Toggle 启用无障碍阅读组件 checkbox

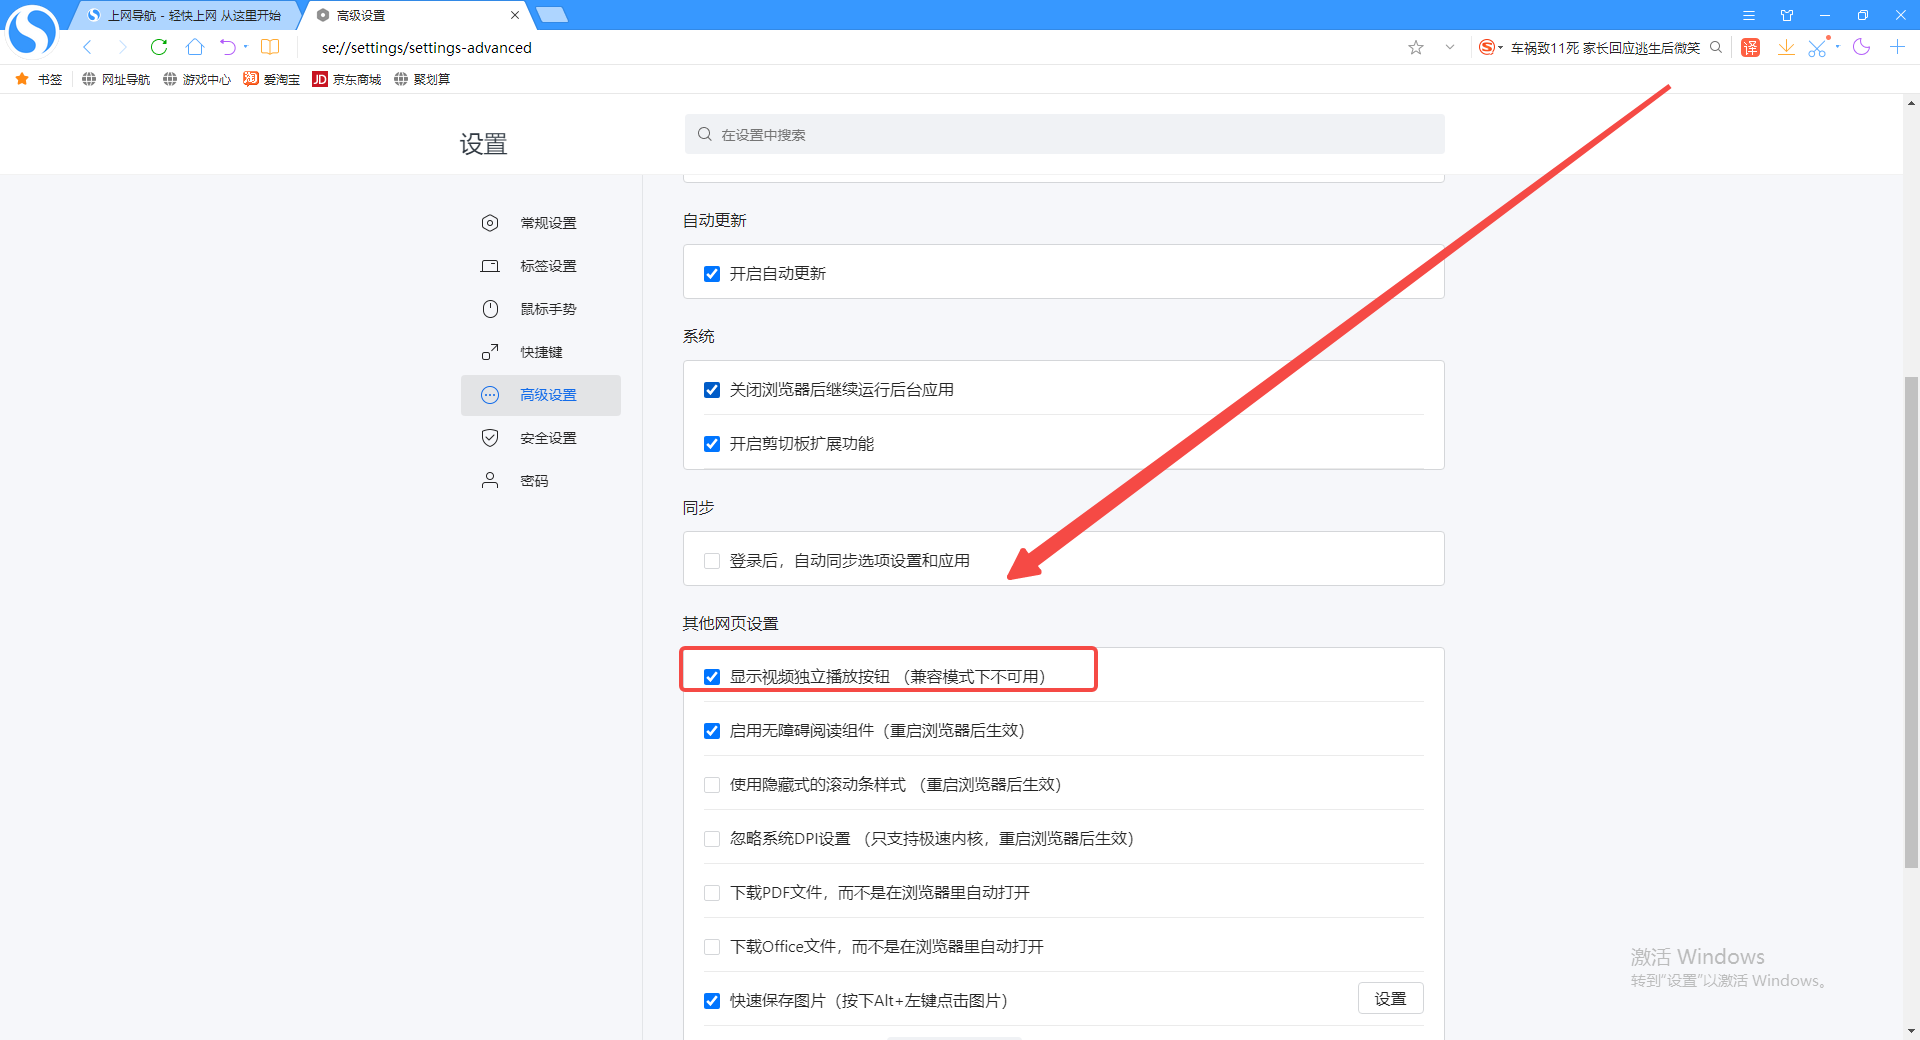point(712,731)
